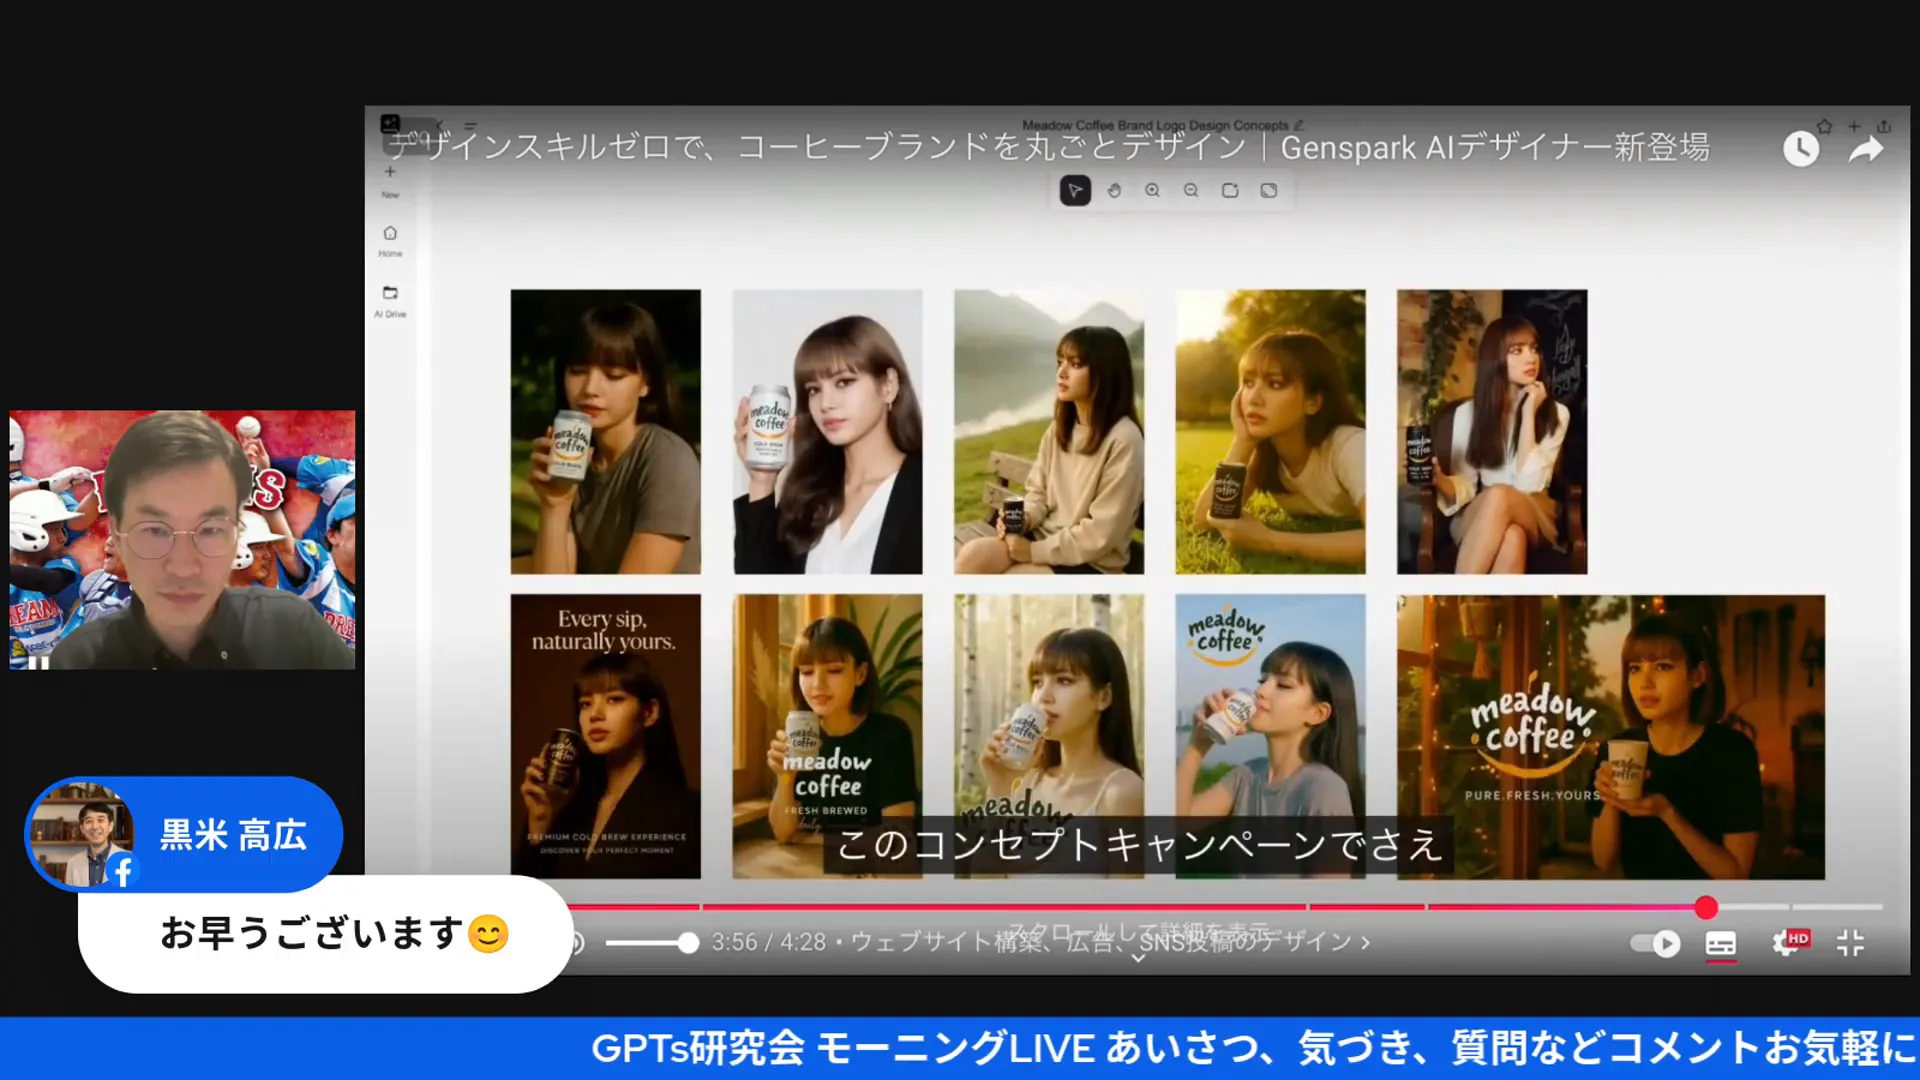Viewport: 1920px width, 1080px height.
Task: Select image of woman in olive shirt holding can
Action: pyautogui.click(x=606, y=432)
